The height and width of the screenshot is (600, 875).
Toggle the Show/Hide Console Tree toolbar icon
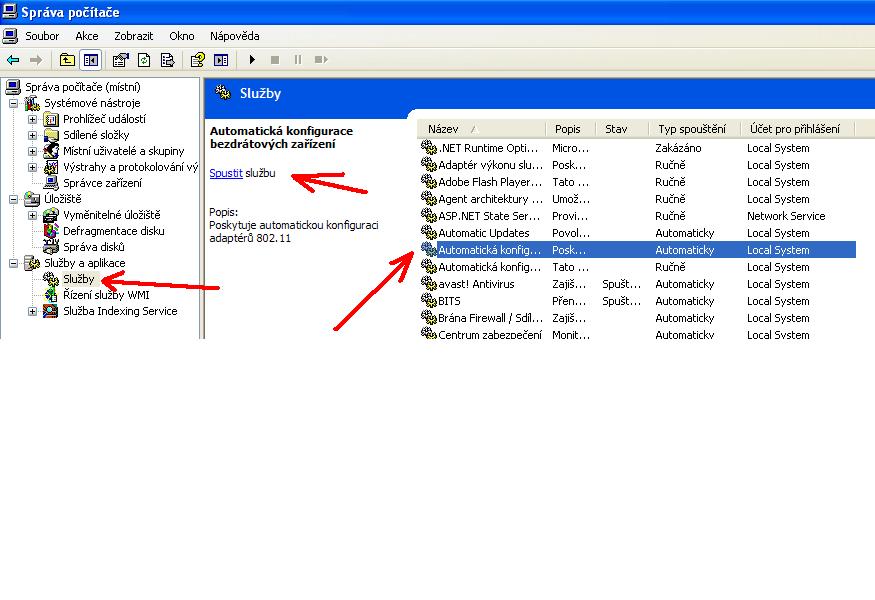[x=90, y=60]
